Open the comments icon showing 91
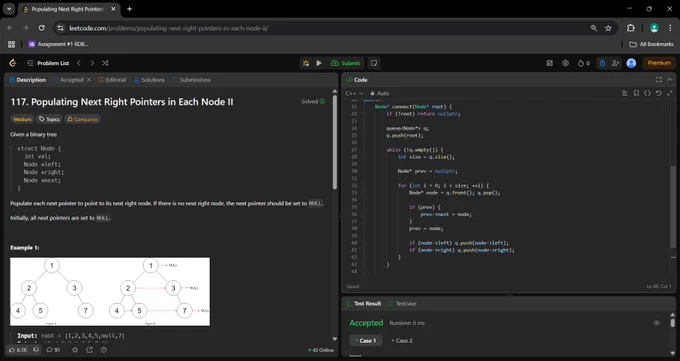Viewport: 680px width, 361px height. [x=53, y=350]
